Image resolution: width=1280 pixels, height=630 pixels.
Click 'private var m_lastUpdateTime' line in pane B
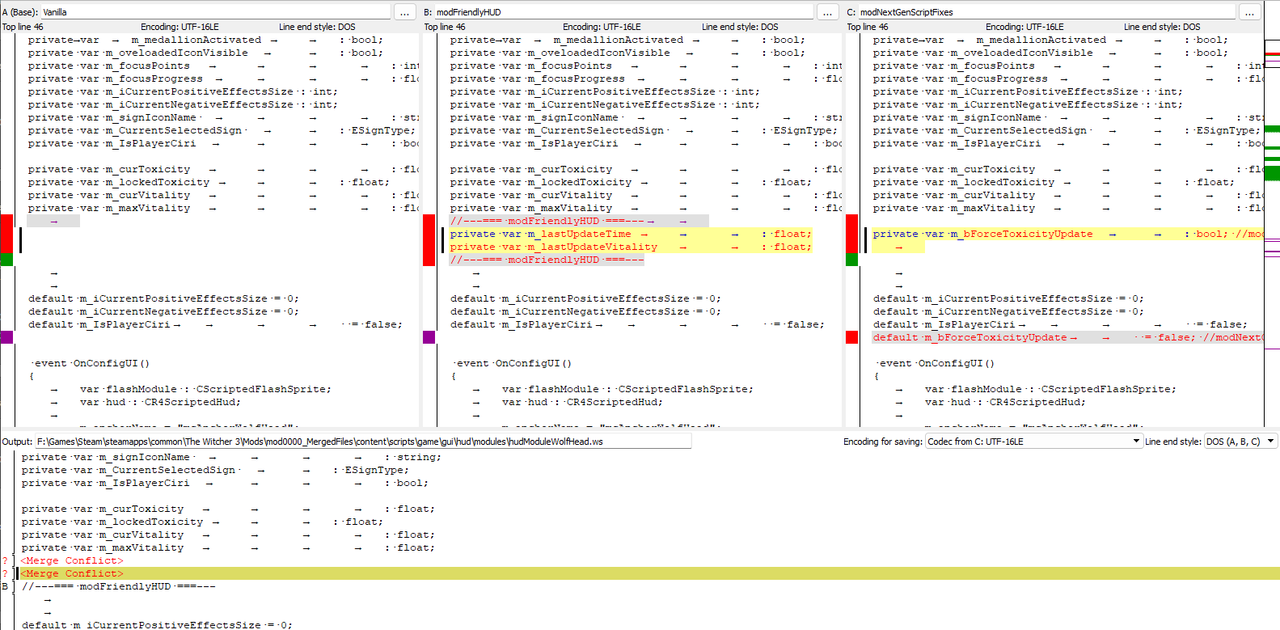[630, 234]
